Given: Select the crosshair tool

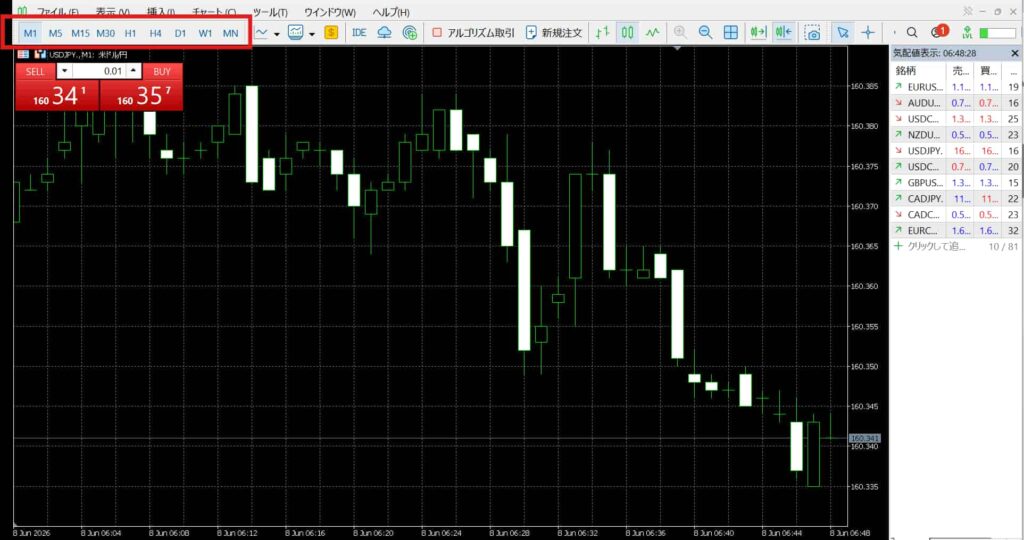Looking at the screenshot, I should click(868, 32).
